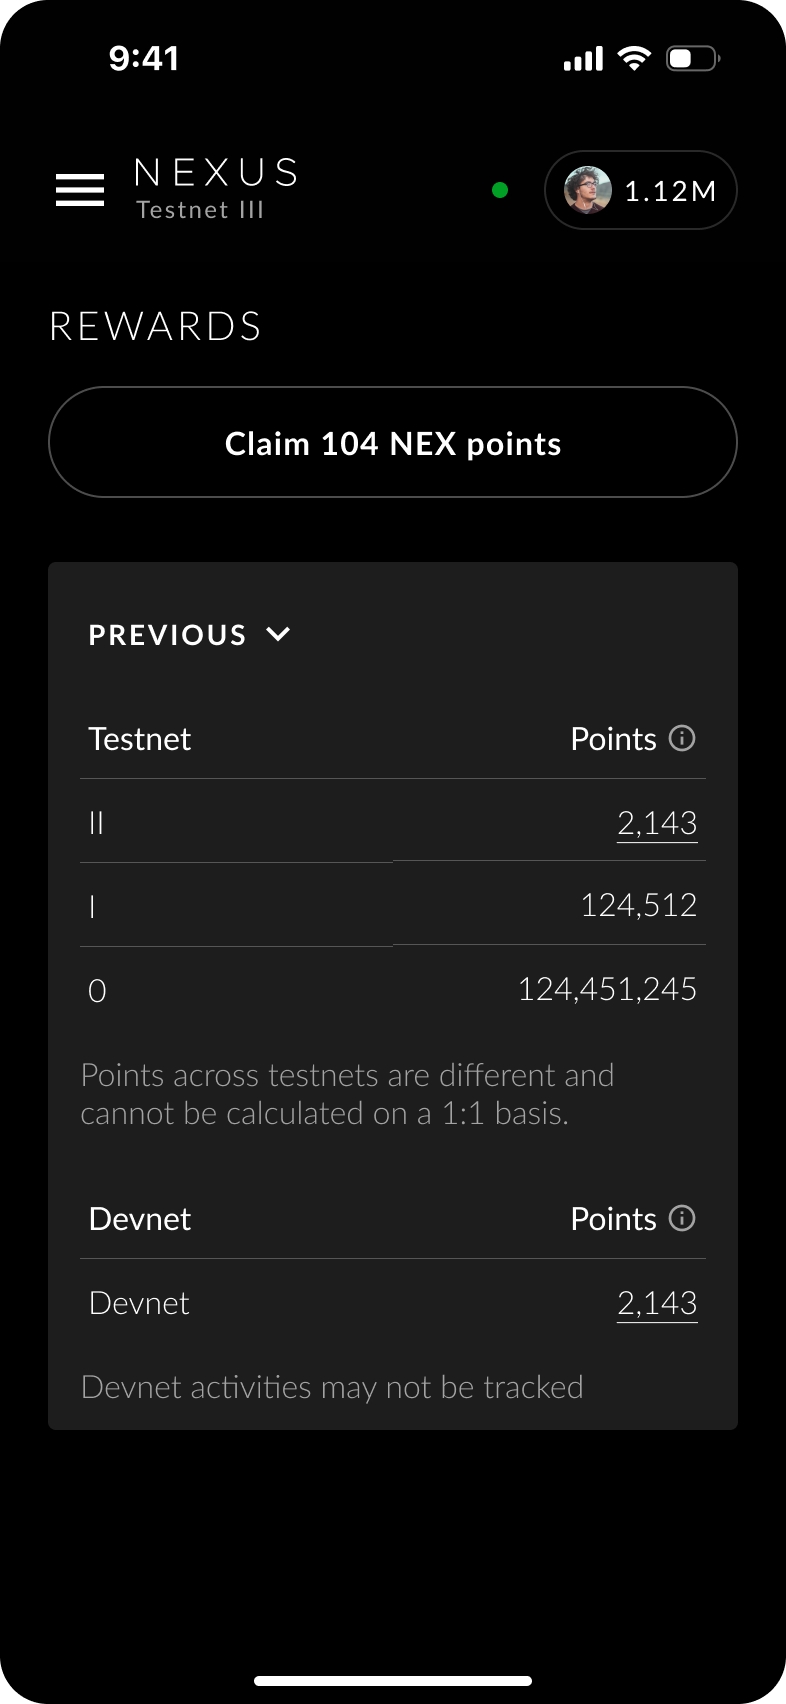Tap the cellular signal bars icon
Viewport: 786px width, 1704px height.
584,59
